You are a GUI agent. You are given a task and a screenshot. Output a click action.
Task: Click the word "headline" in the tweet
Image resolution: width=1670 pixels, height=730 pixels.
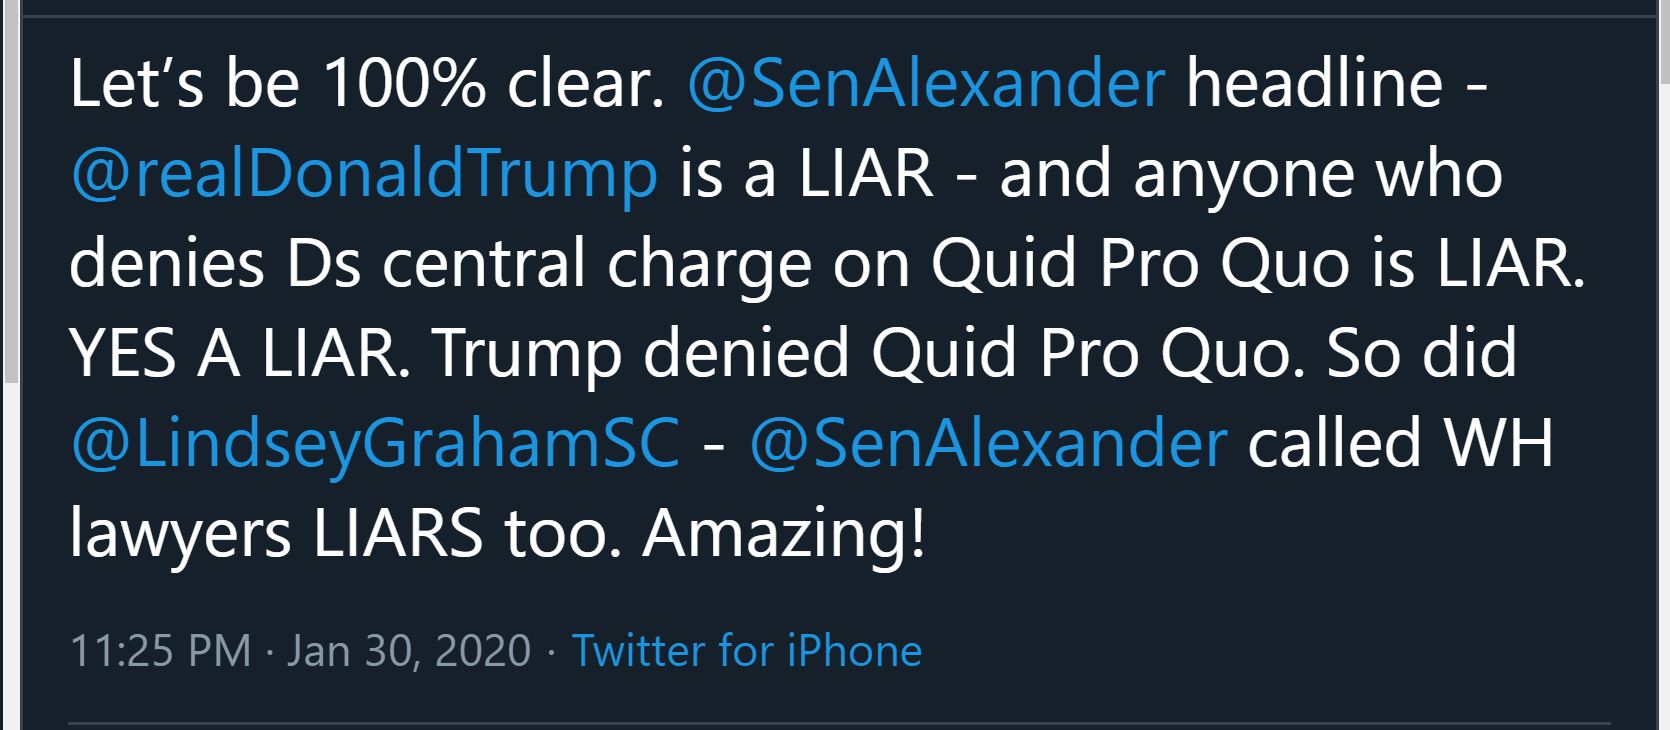point(1314,82)
